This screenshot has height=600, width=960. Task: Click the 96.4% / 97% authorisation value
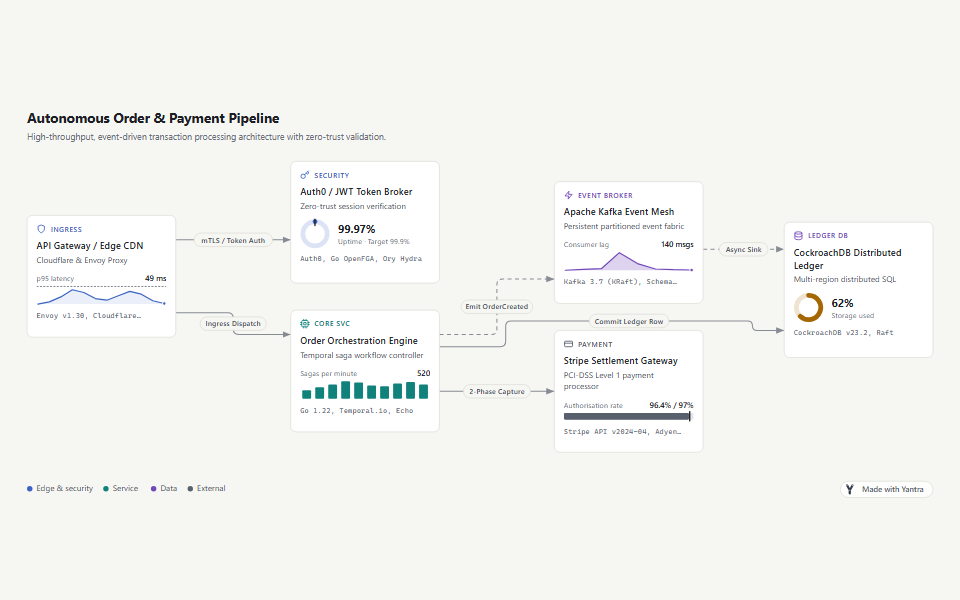coord(671,405)
